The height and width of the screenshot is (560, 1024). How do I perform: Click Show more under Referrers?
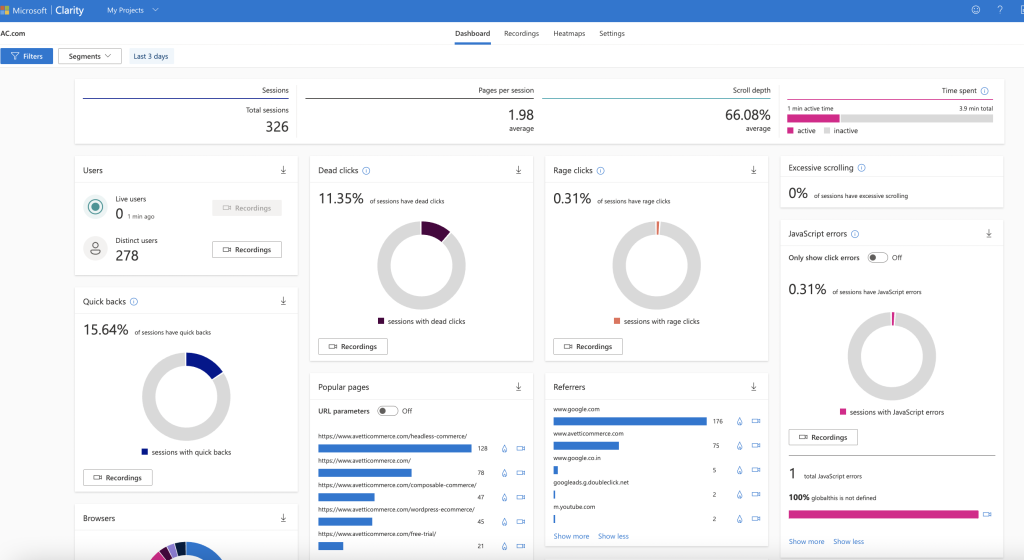point(571,537)
